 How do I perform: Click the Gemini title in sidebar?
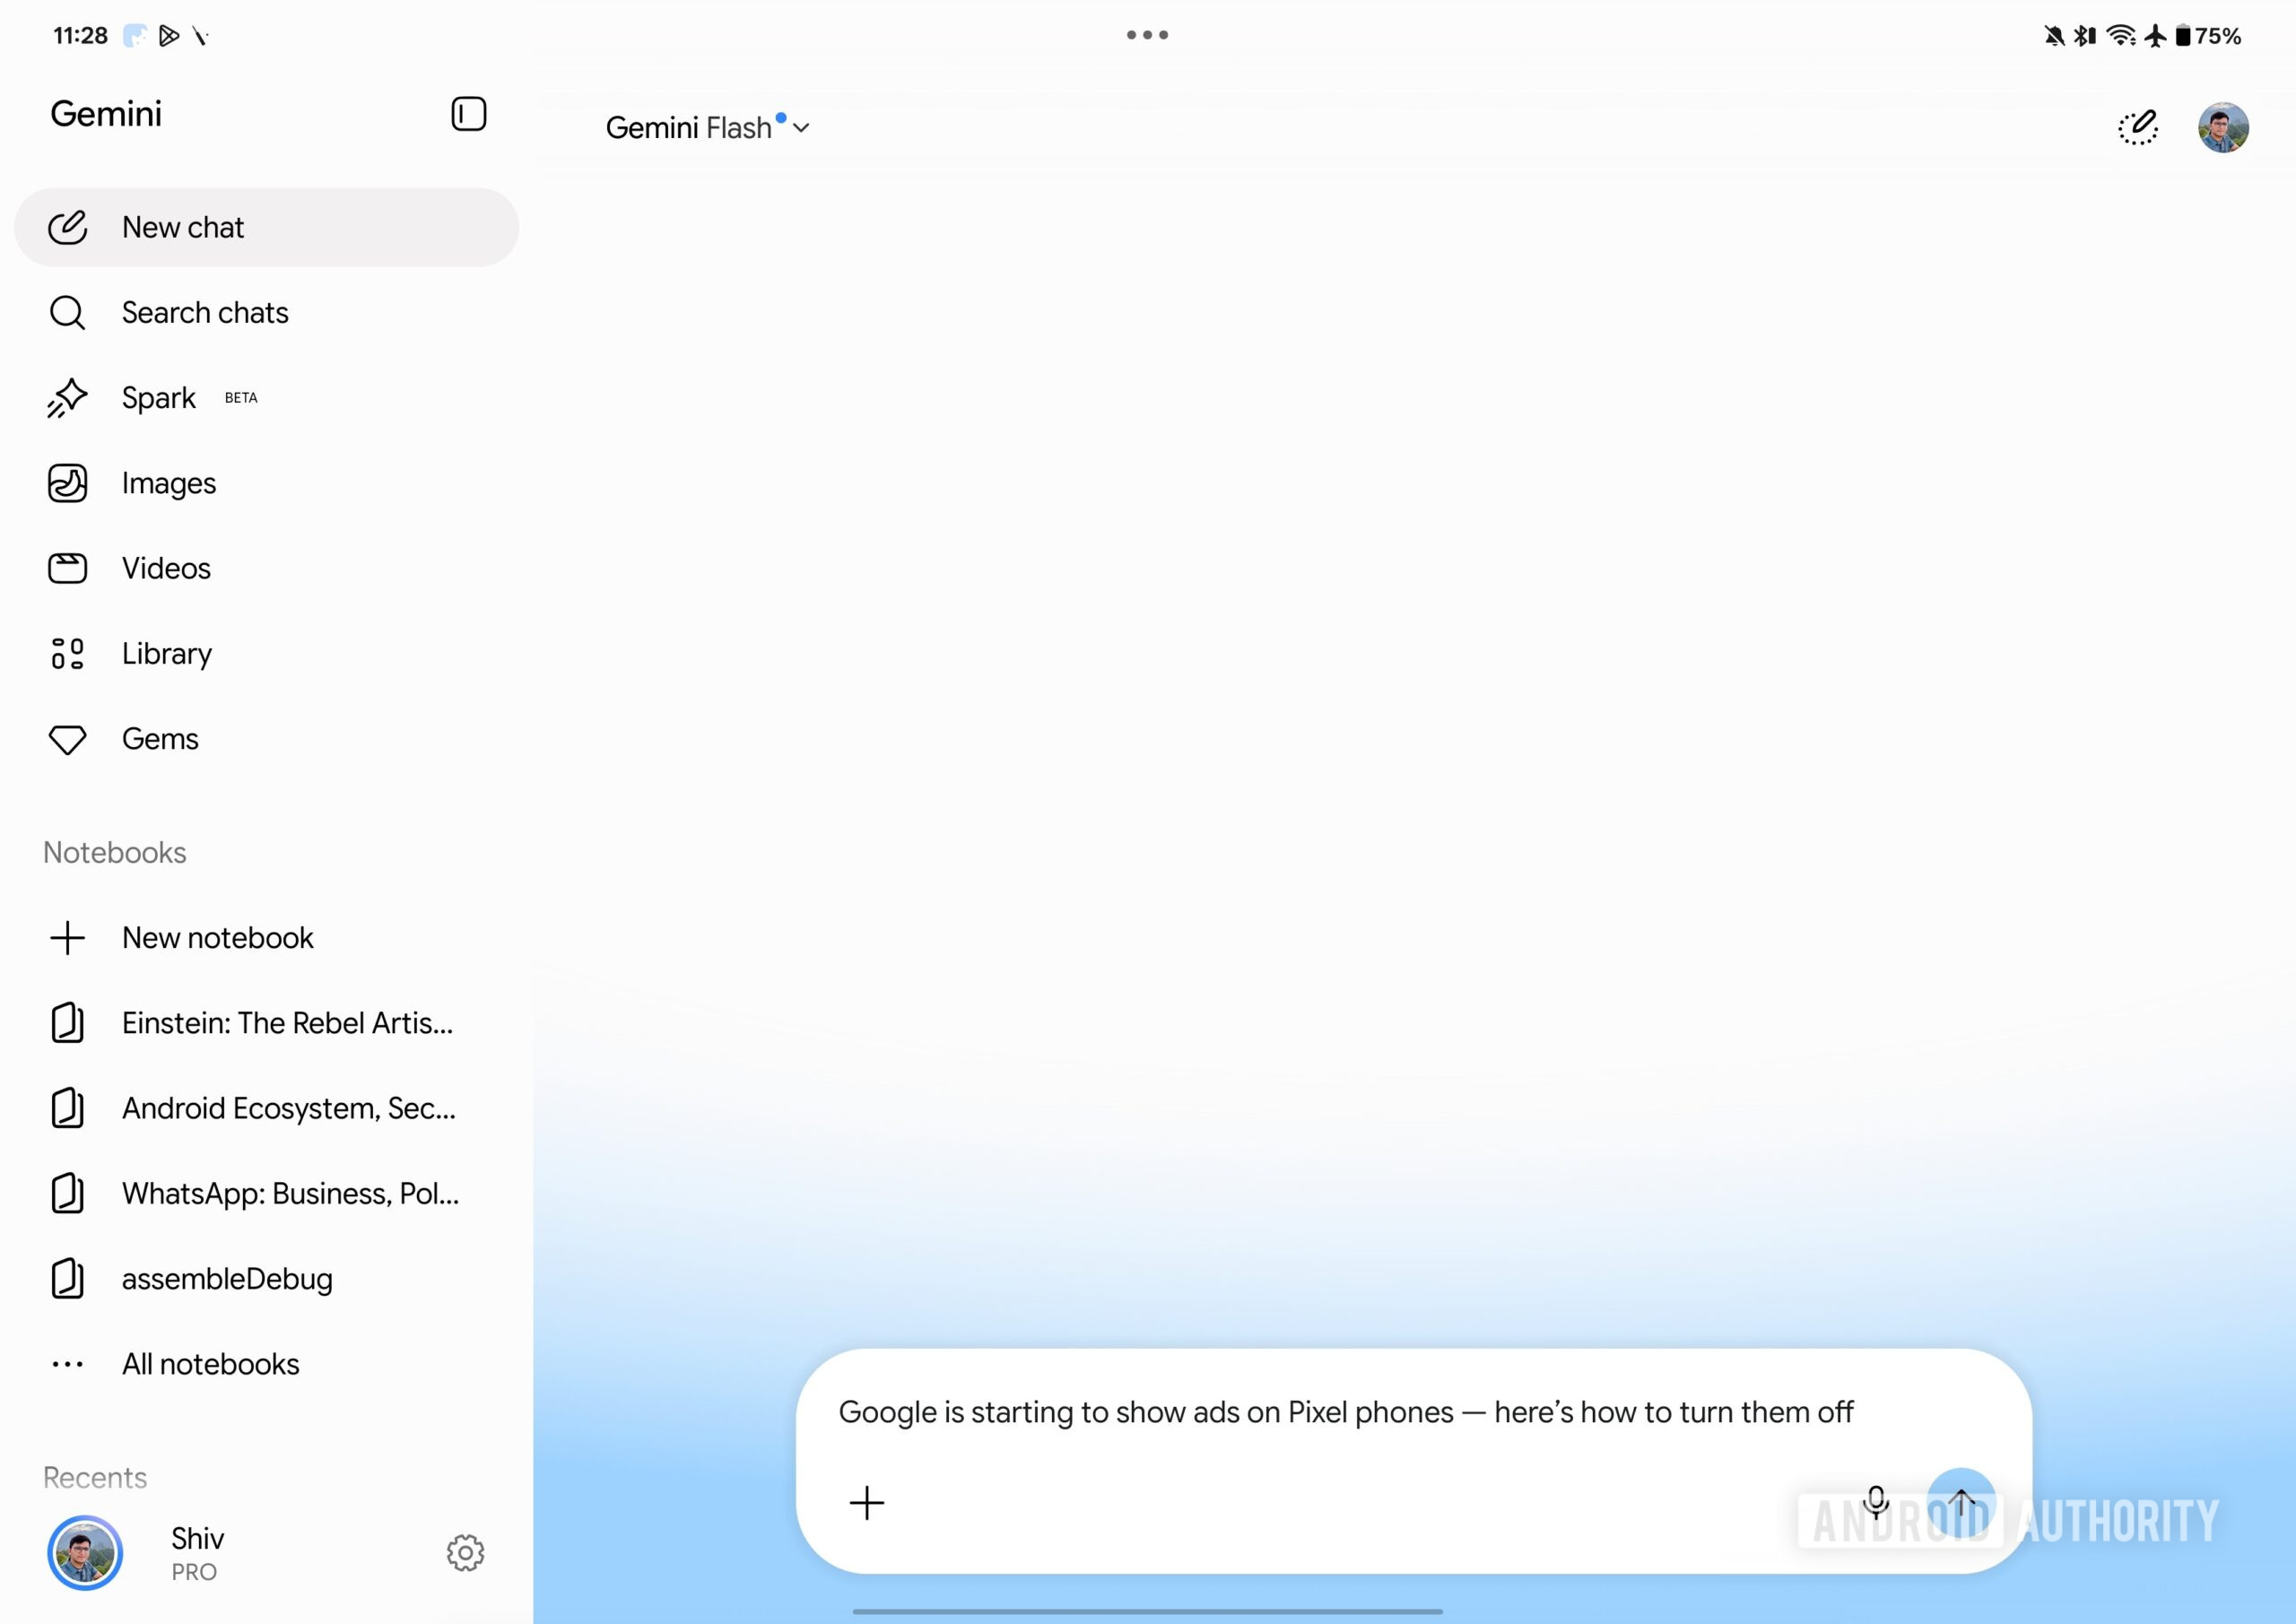[106, 114]
